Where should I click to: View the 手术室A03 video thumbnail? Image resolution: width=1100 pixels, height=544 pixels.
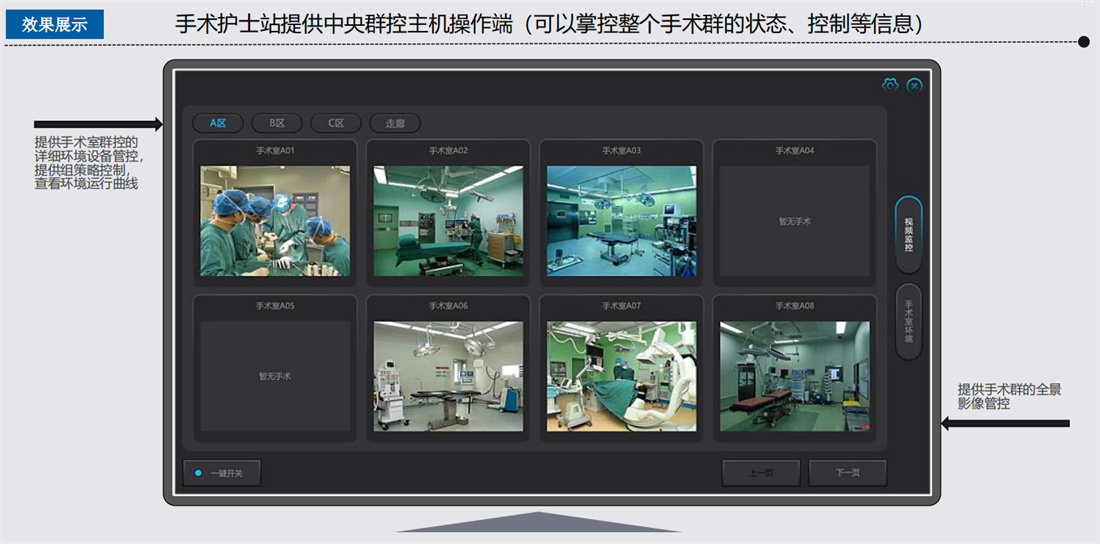pos(621,220)
